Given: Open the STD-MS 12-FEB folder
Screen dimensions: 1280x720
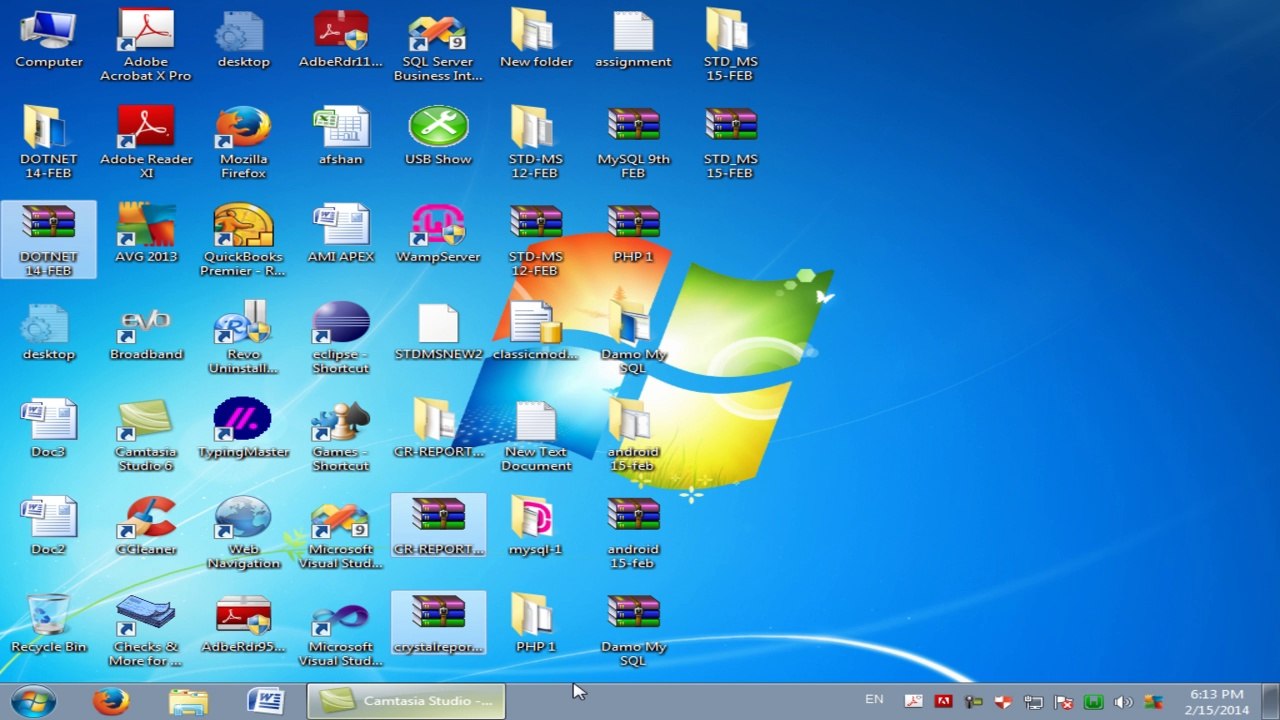Looking at the screenshot, I should tap(536, 143).
